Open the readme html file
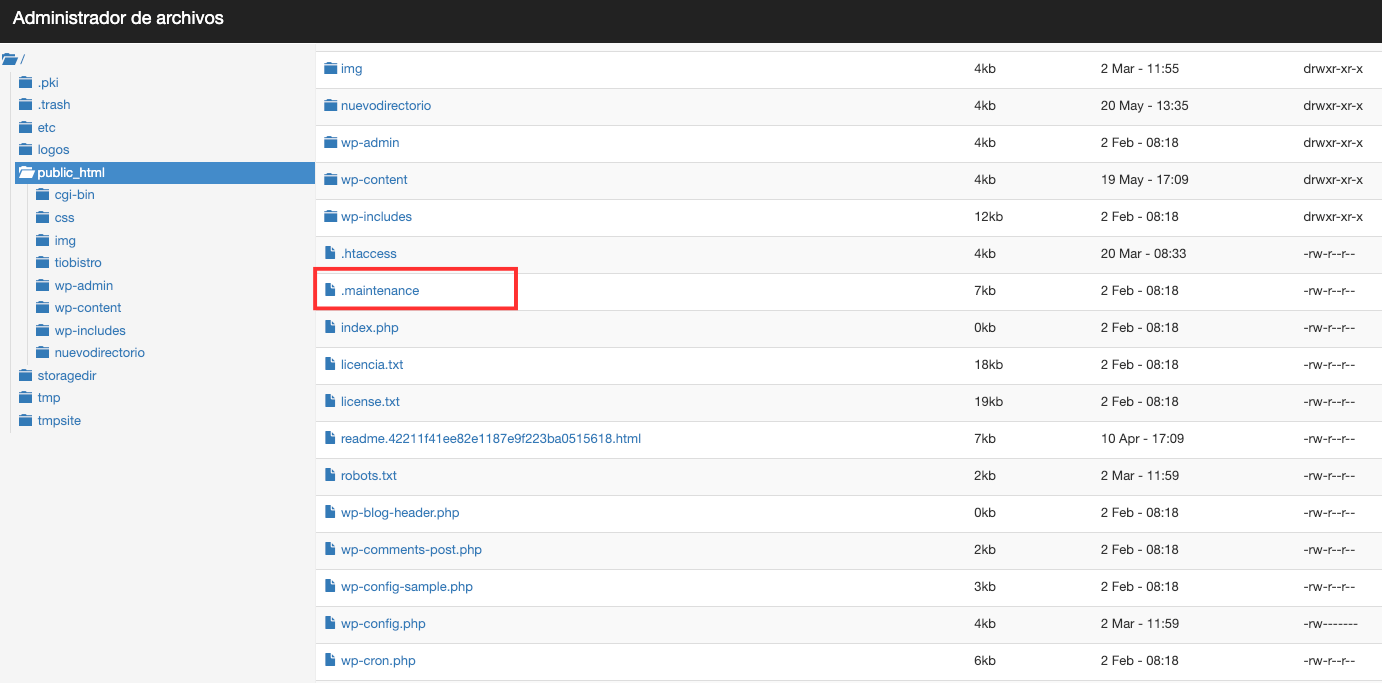1382x683 pixels. (x=490, y=439)
